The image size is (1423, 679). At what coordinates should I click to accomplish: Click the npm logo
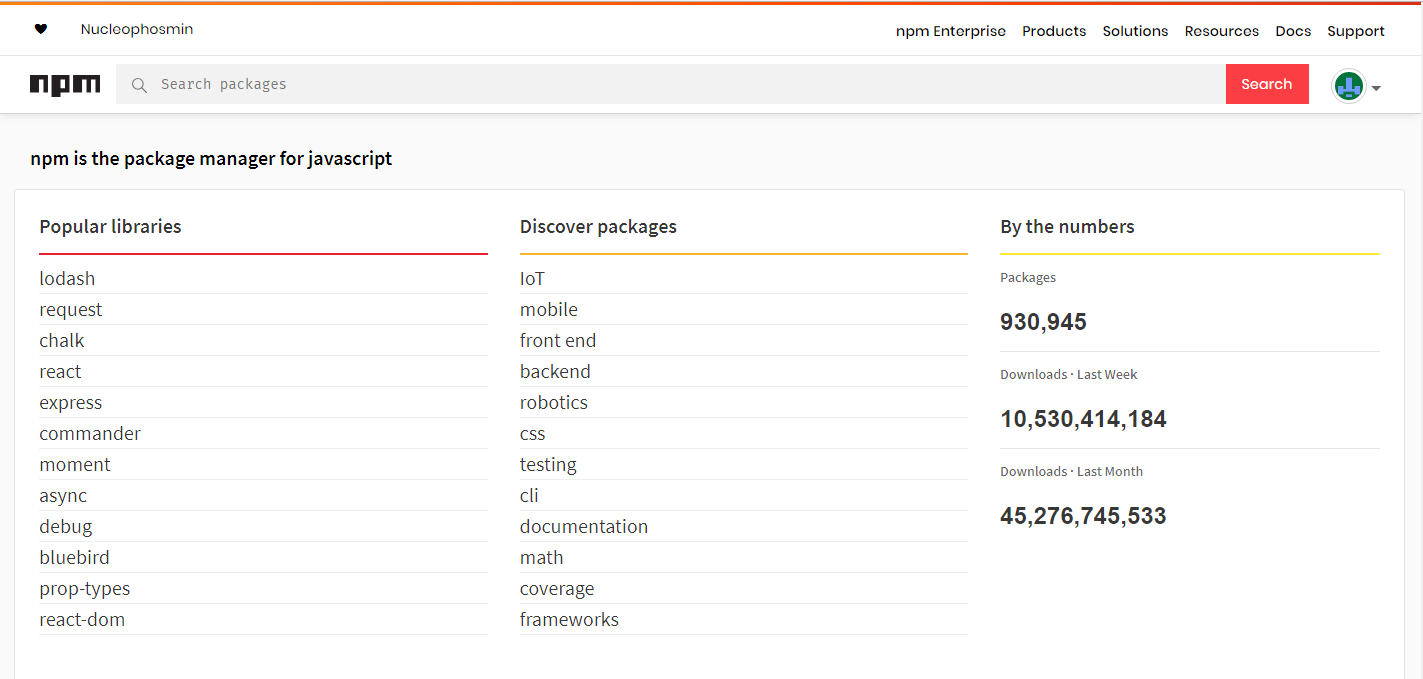(x=65, y=85)
